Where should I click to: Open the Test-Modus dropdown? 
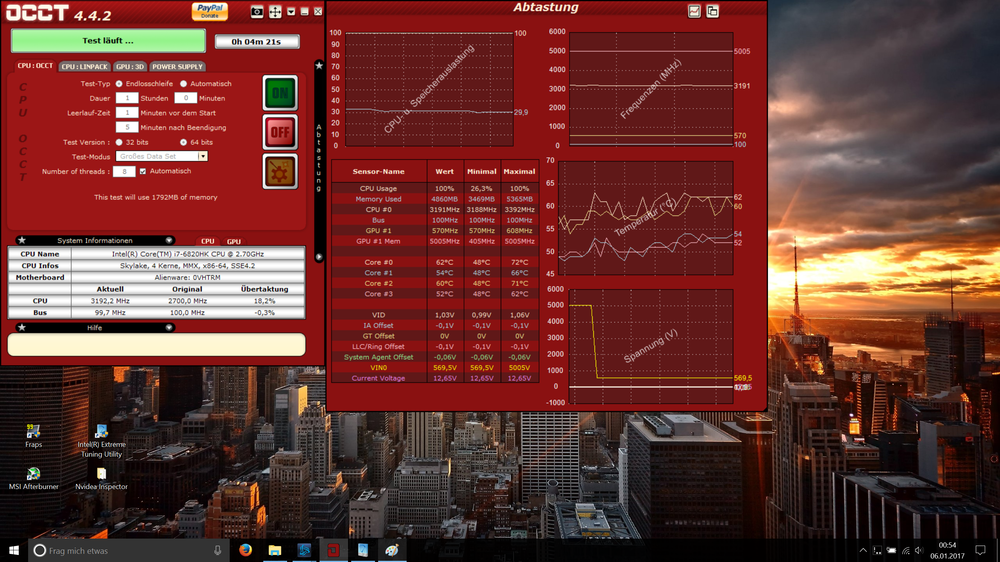pos(203,157)
